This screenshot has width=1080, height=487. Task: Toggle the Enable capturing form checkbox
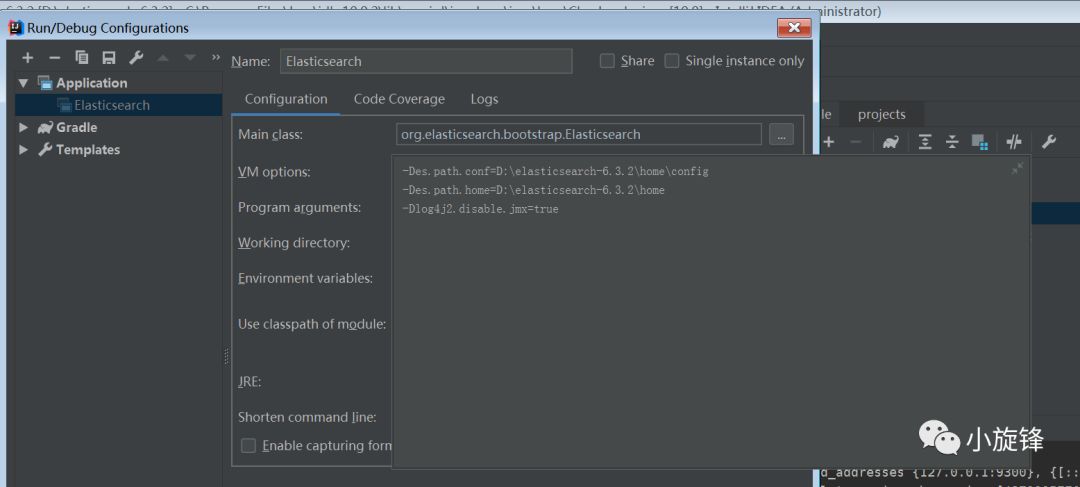tap(248, 446)
